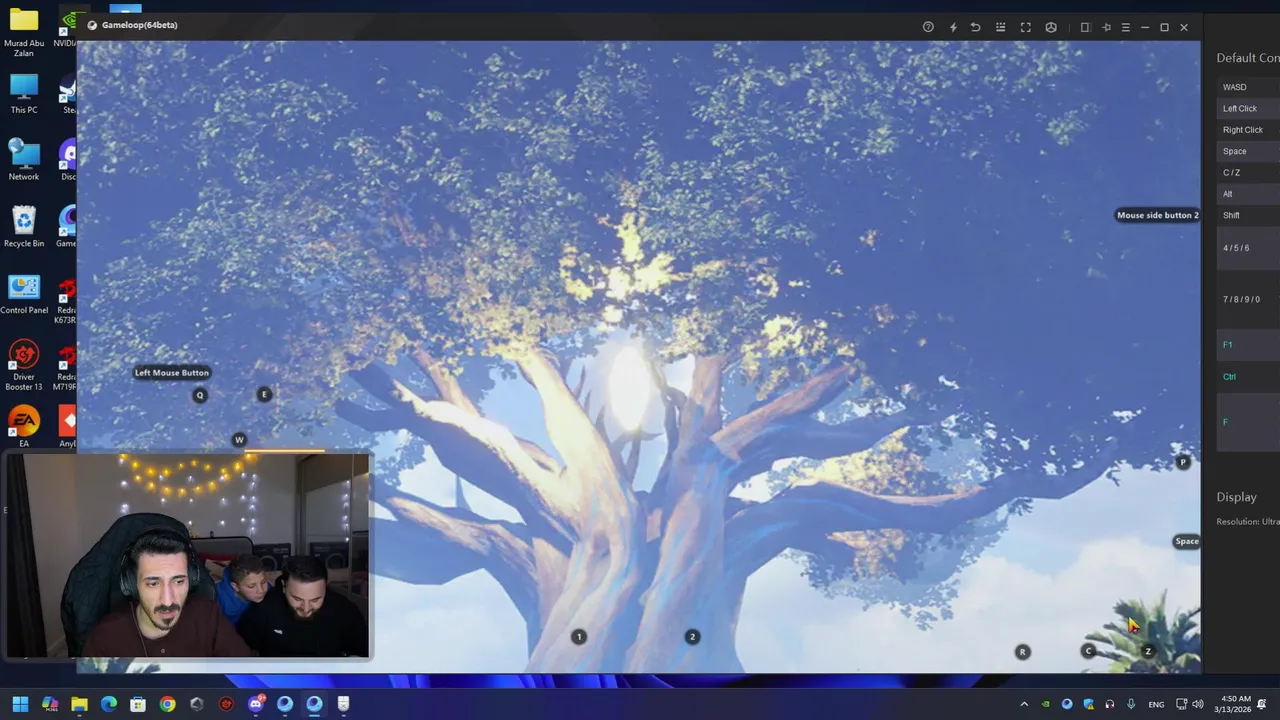Click the undo arrow icon in Gameloop
The height and width of the screenshot is (720, 1280).
click(x=976, y=27)
